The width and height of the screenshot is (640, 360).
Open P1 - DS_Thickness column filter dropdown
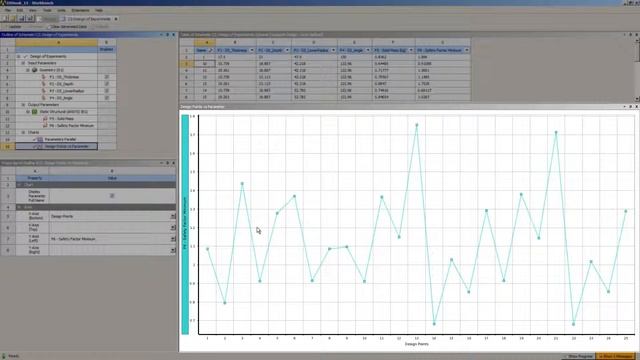click(251, 50)
